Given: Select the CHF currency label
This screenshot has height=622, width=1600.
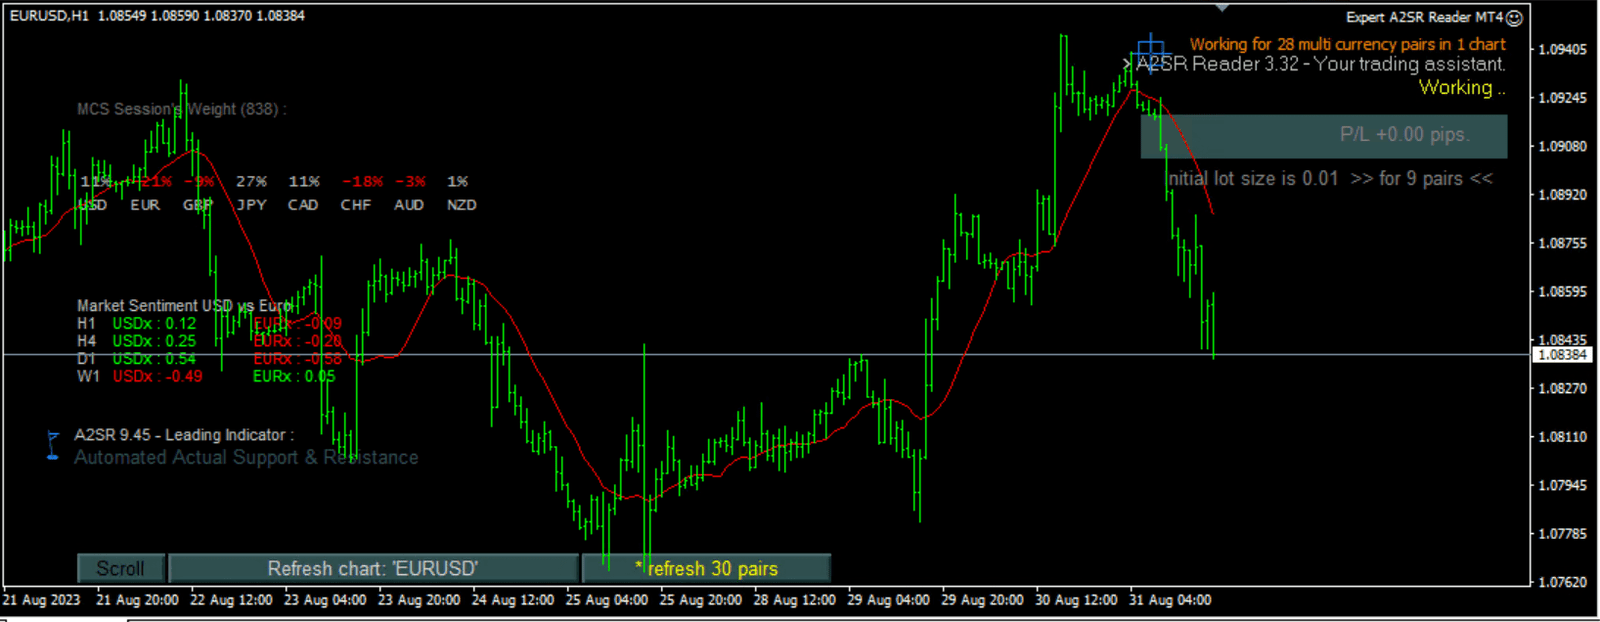Looking at the screenshot, I should tap(356, 205).
